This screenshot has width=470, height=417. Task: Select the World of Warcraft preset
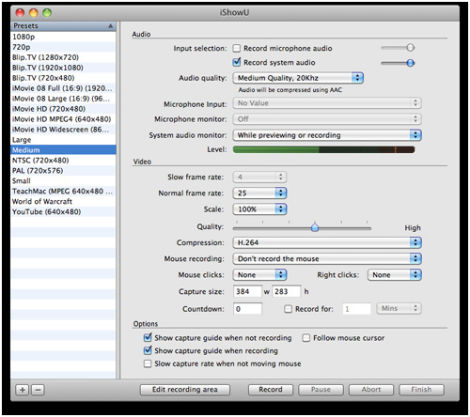63,202
